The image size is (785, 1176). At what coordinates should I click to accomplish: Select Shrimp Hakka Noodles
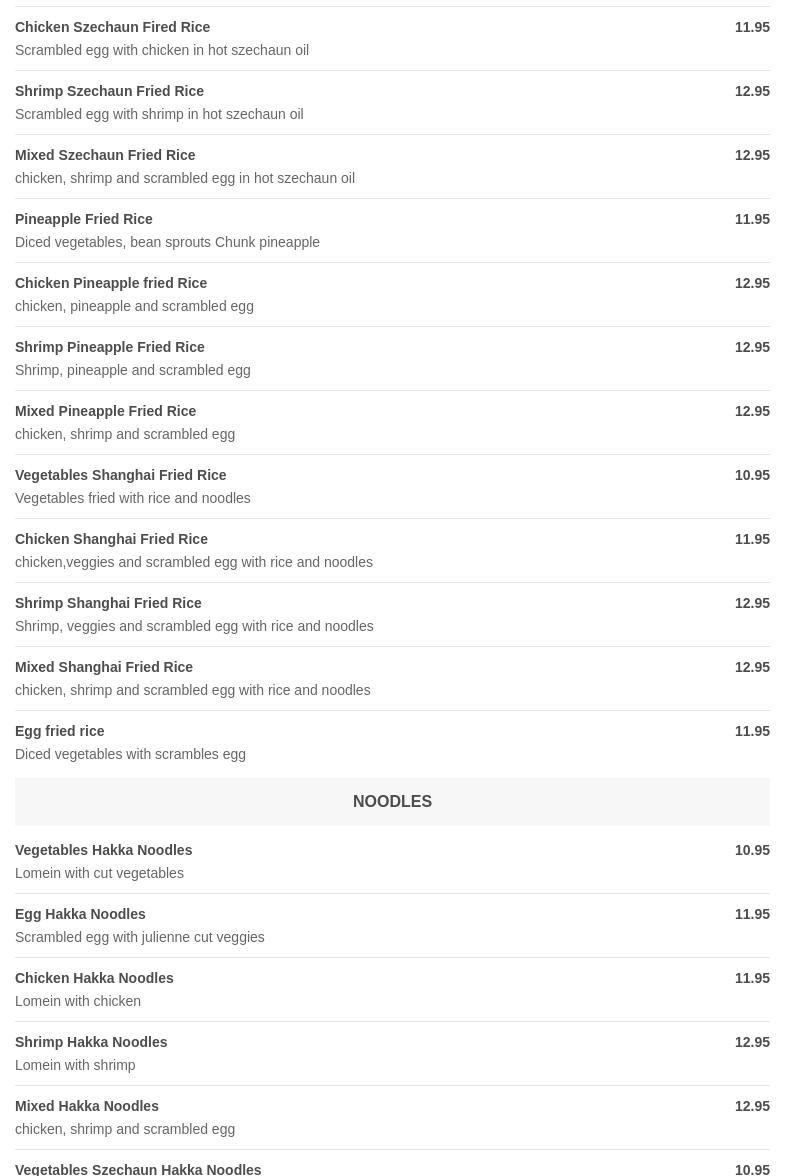pyautogui.click(x=91, y=1042)
